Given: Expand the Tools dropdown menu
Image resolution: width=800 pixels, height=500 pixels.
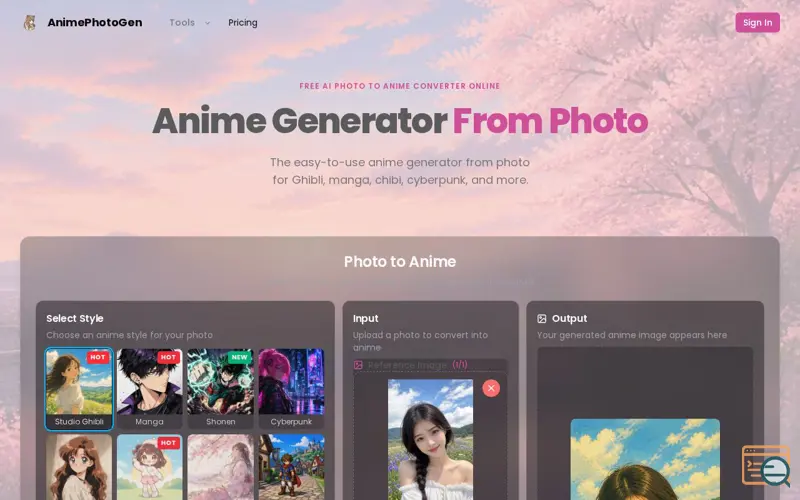Looking at the screenshot, I should pyautogui.click(x=189, y=22).
